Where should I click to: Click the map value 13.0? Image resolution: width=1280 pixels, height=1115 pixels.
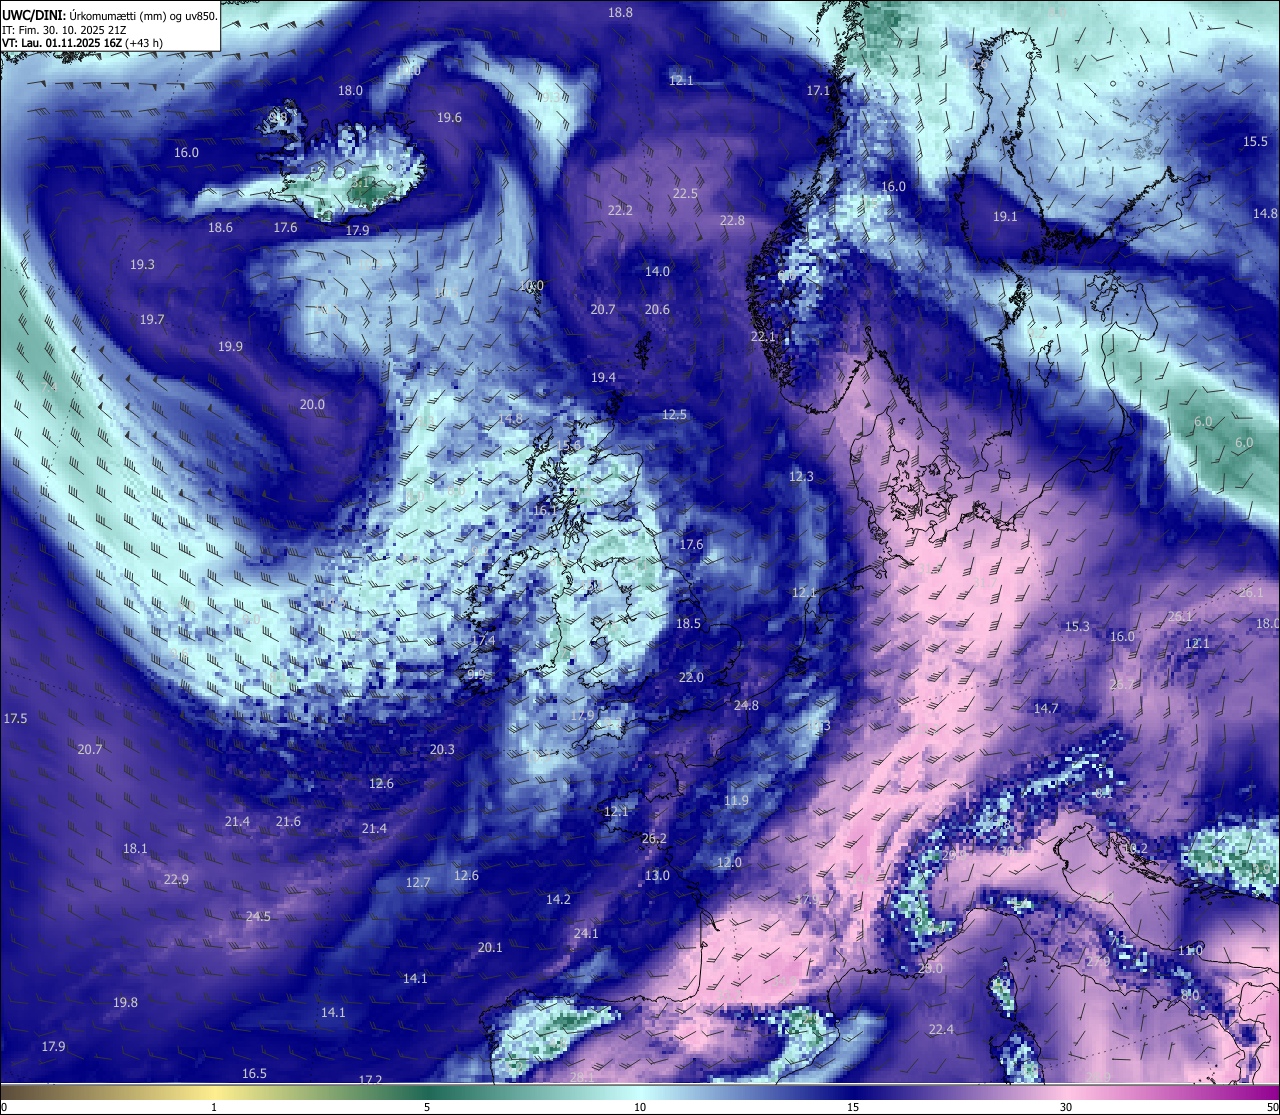click(x=657, y=875)
